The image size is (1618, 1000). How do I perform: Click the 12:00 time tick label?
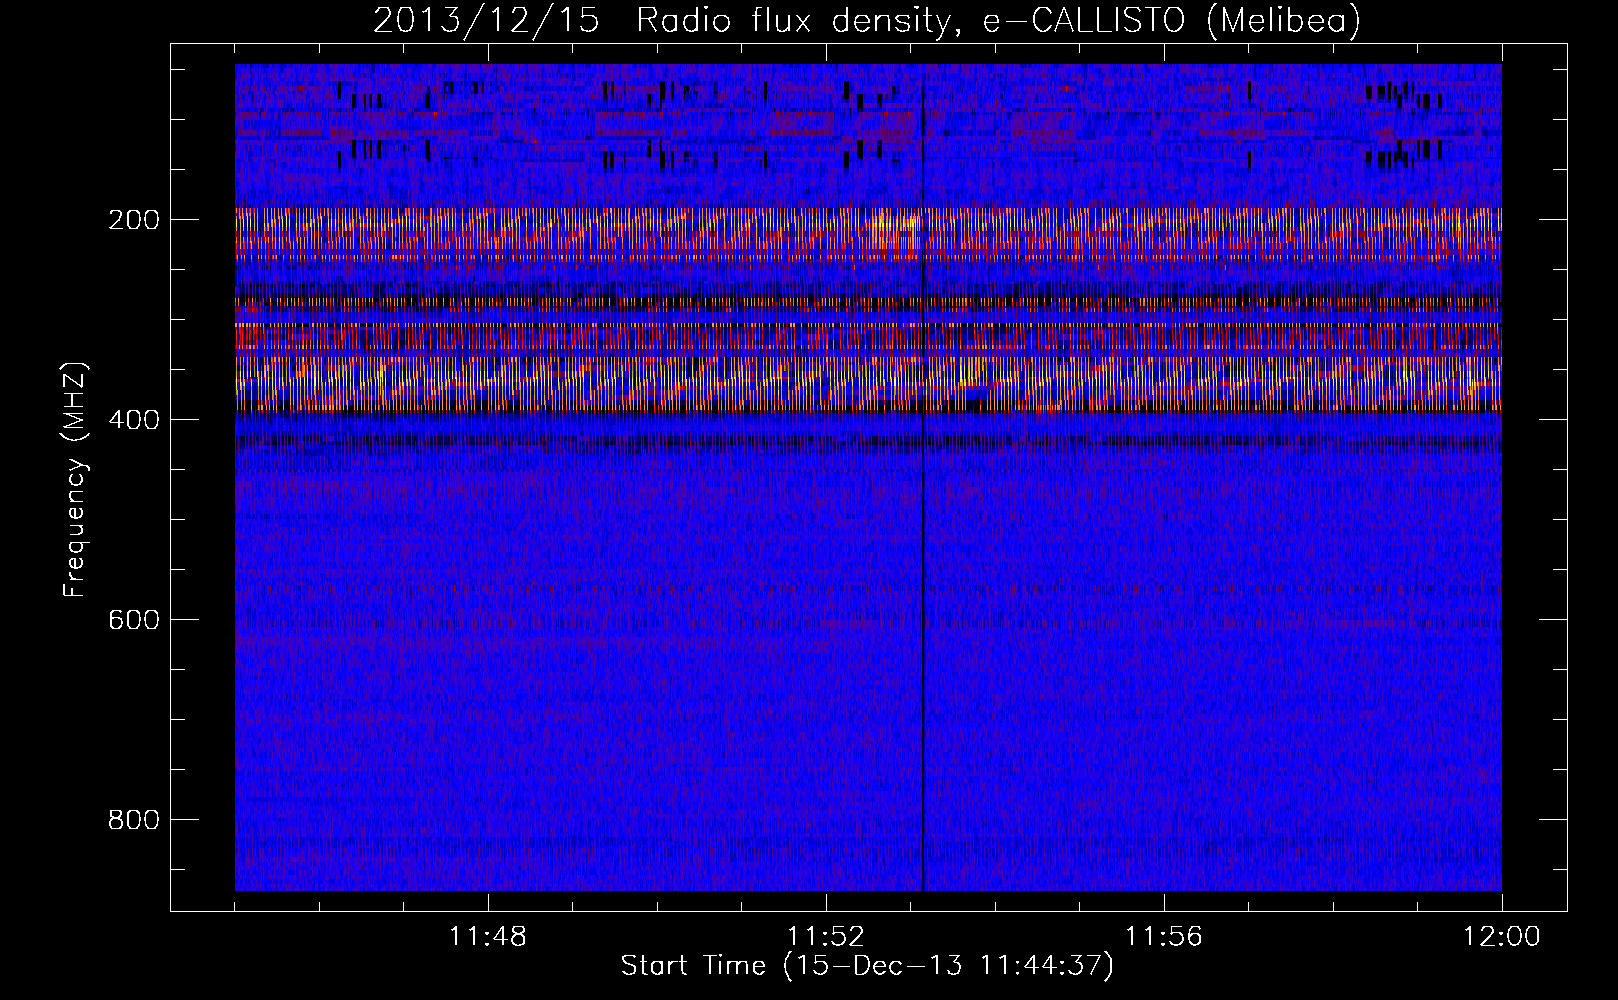pyautogui.click(x=1502, y=937)
